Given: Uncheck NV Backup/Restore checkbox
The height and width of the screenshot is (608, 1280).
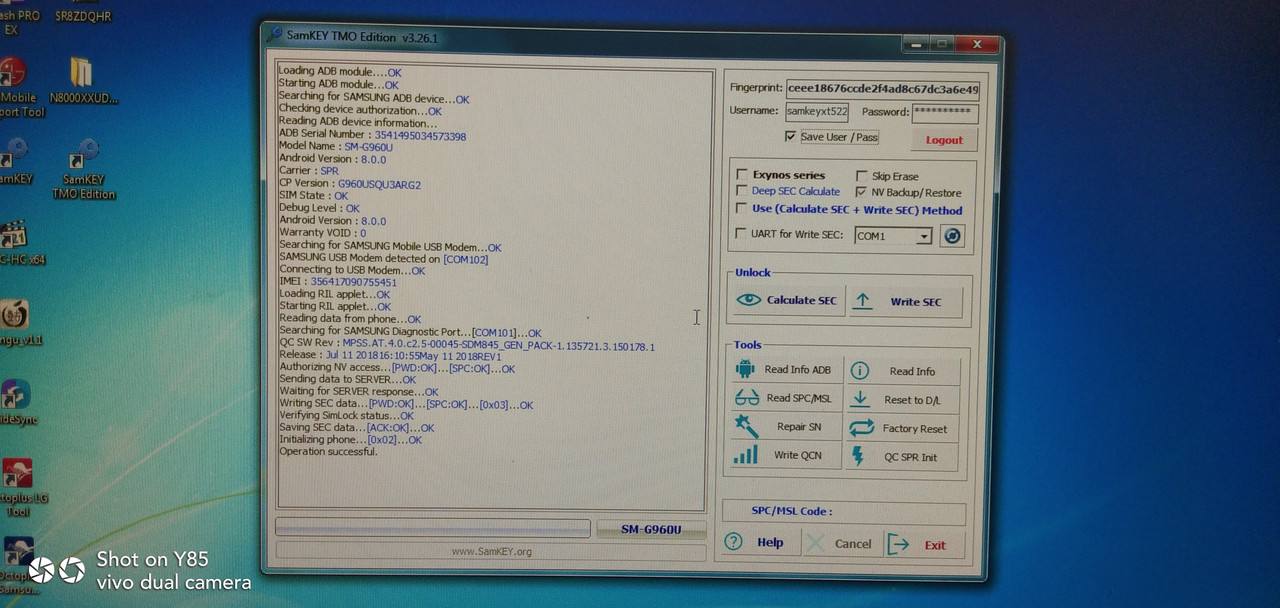Looking at the screenshot, I should 862,192.
